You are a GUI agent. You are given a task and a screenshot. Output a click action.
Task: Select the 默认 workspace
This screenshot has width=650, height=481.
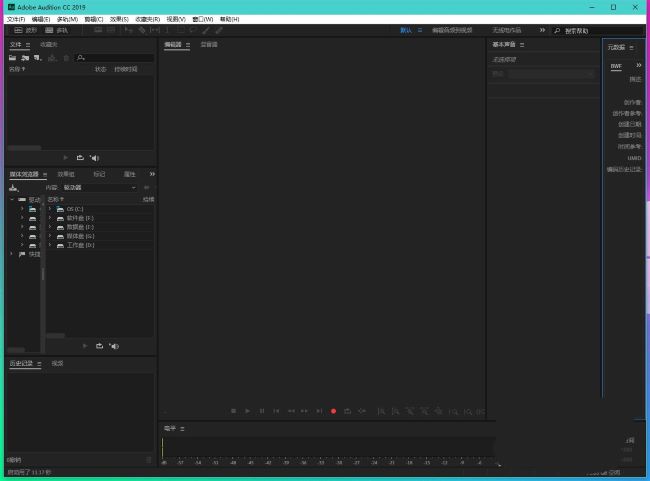406,30
